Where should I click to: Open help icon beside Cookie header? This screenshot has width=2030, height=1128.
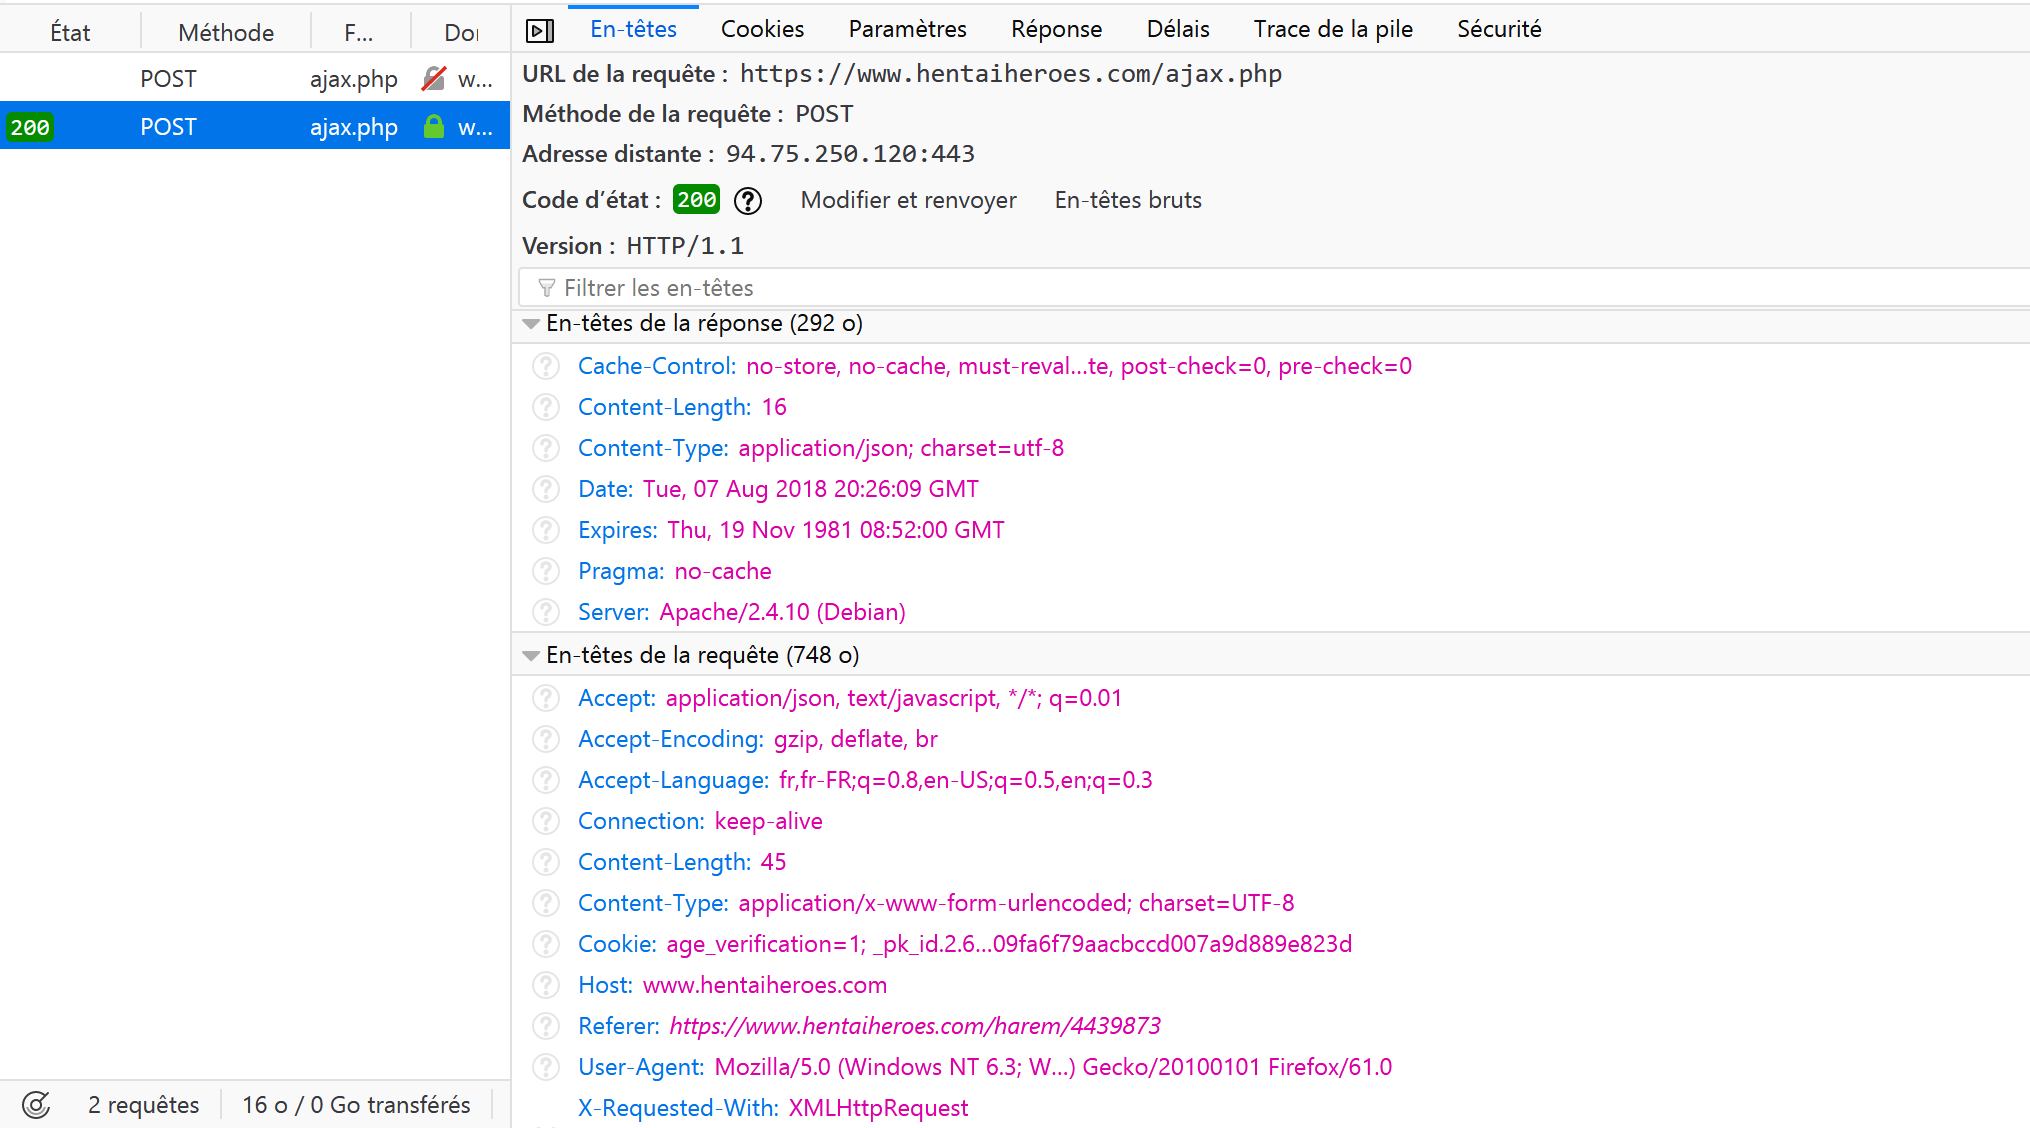coord(546,944)
